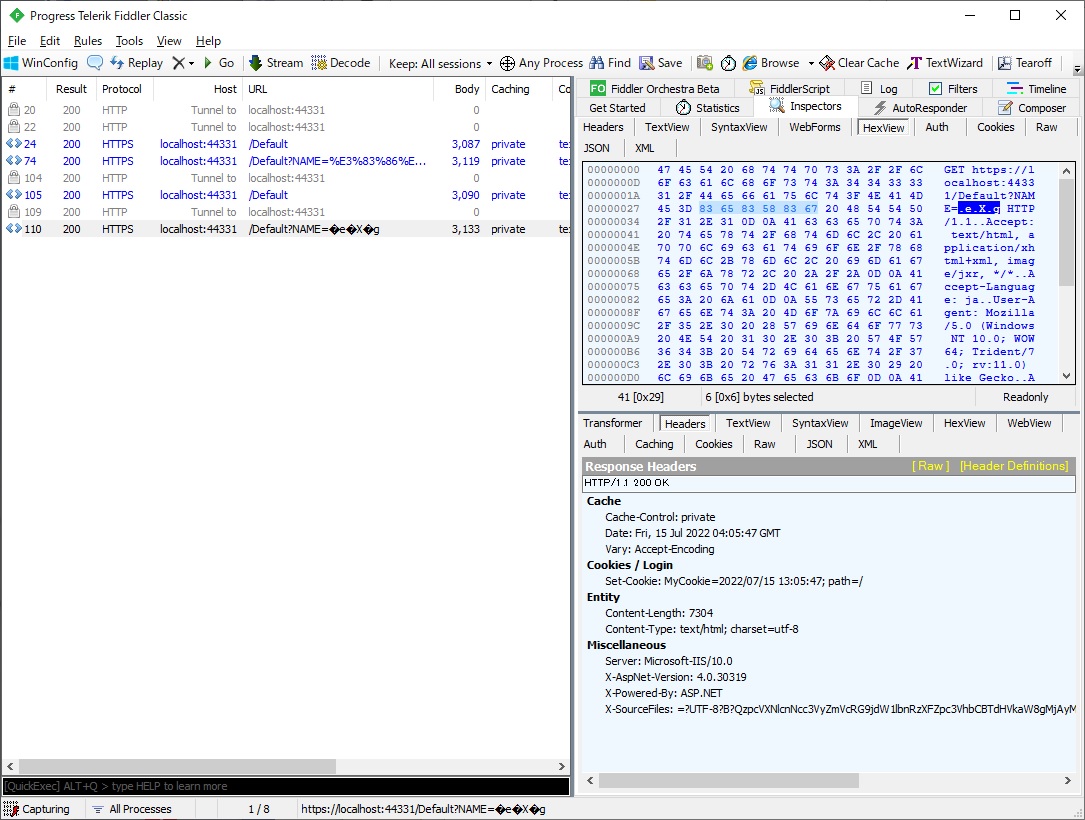Image resolution: width=1085 pixels, height=820 pixels.
Task: Open the dropdown arrow beside the Remove X
Action: coord(192,63)
